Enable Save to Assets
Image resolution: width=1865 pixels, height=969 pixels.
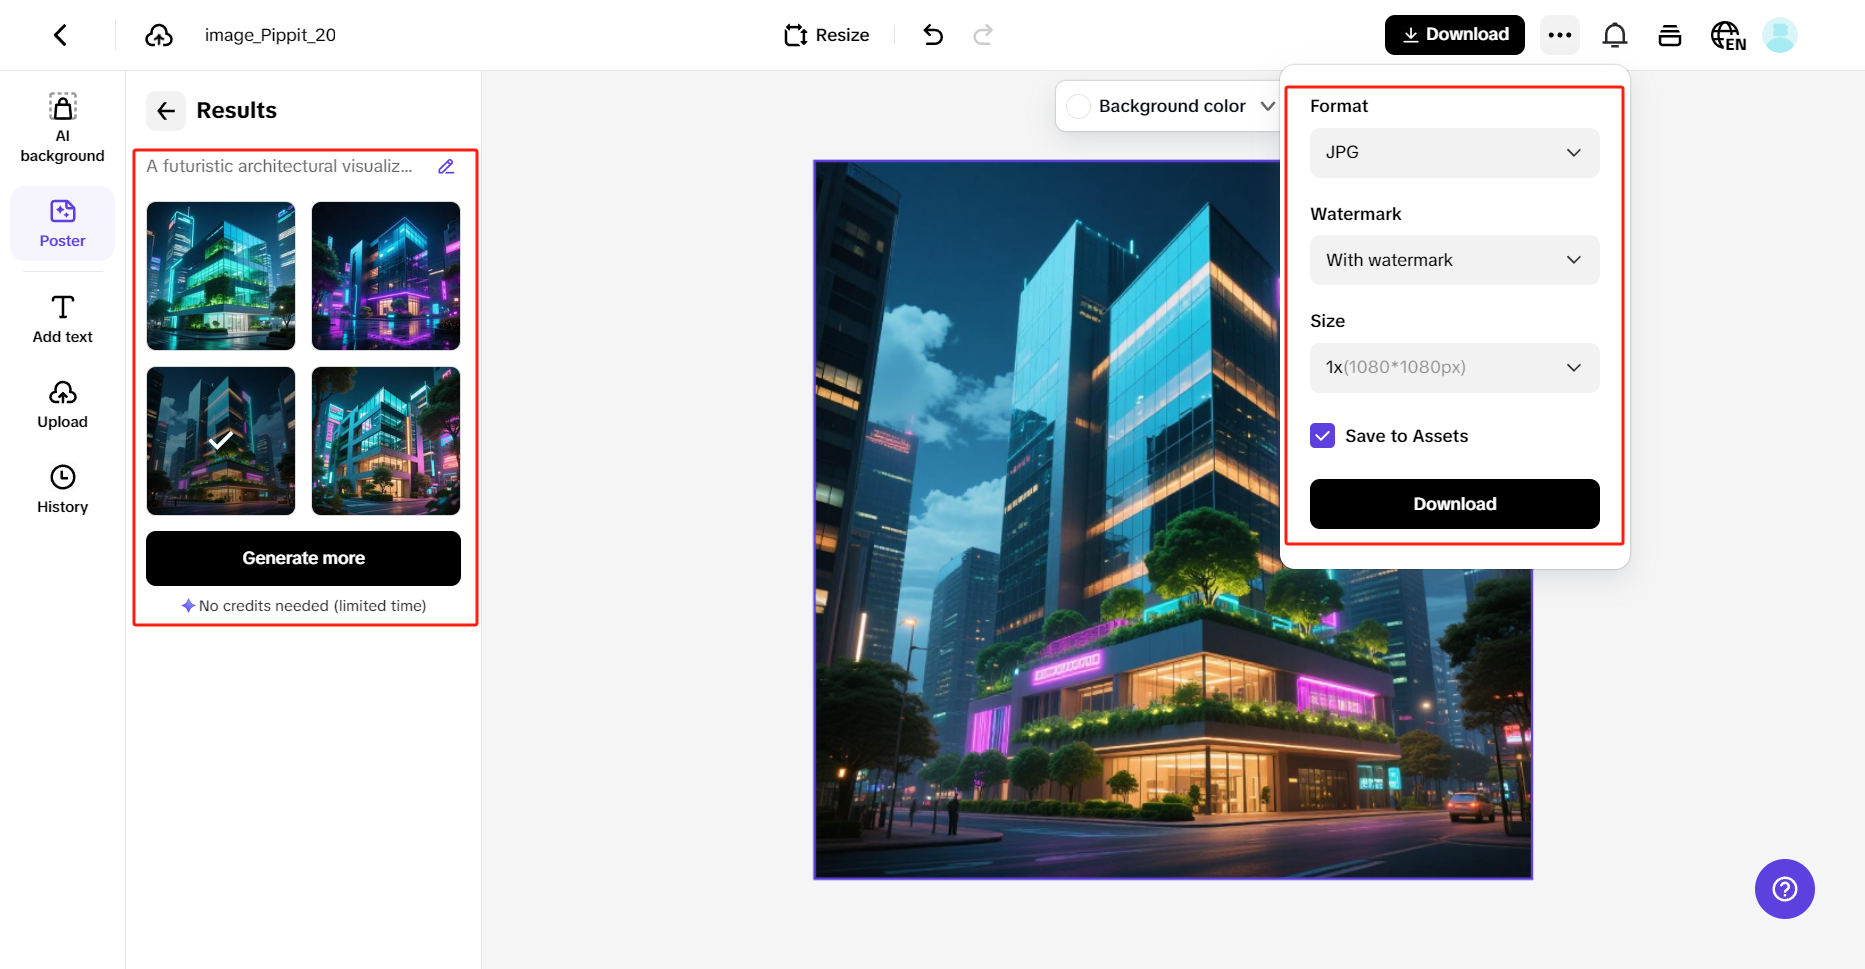[x=1322, y=435]
